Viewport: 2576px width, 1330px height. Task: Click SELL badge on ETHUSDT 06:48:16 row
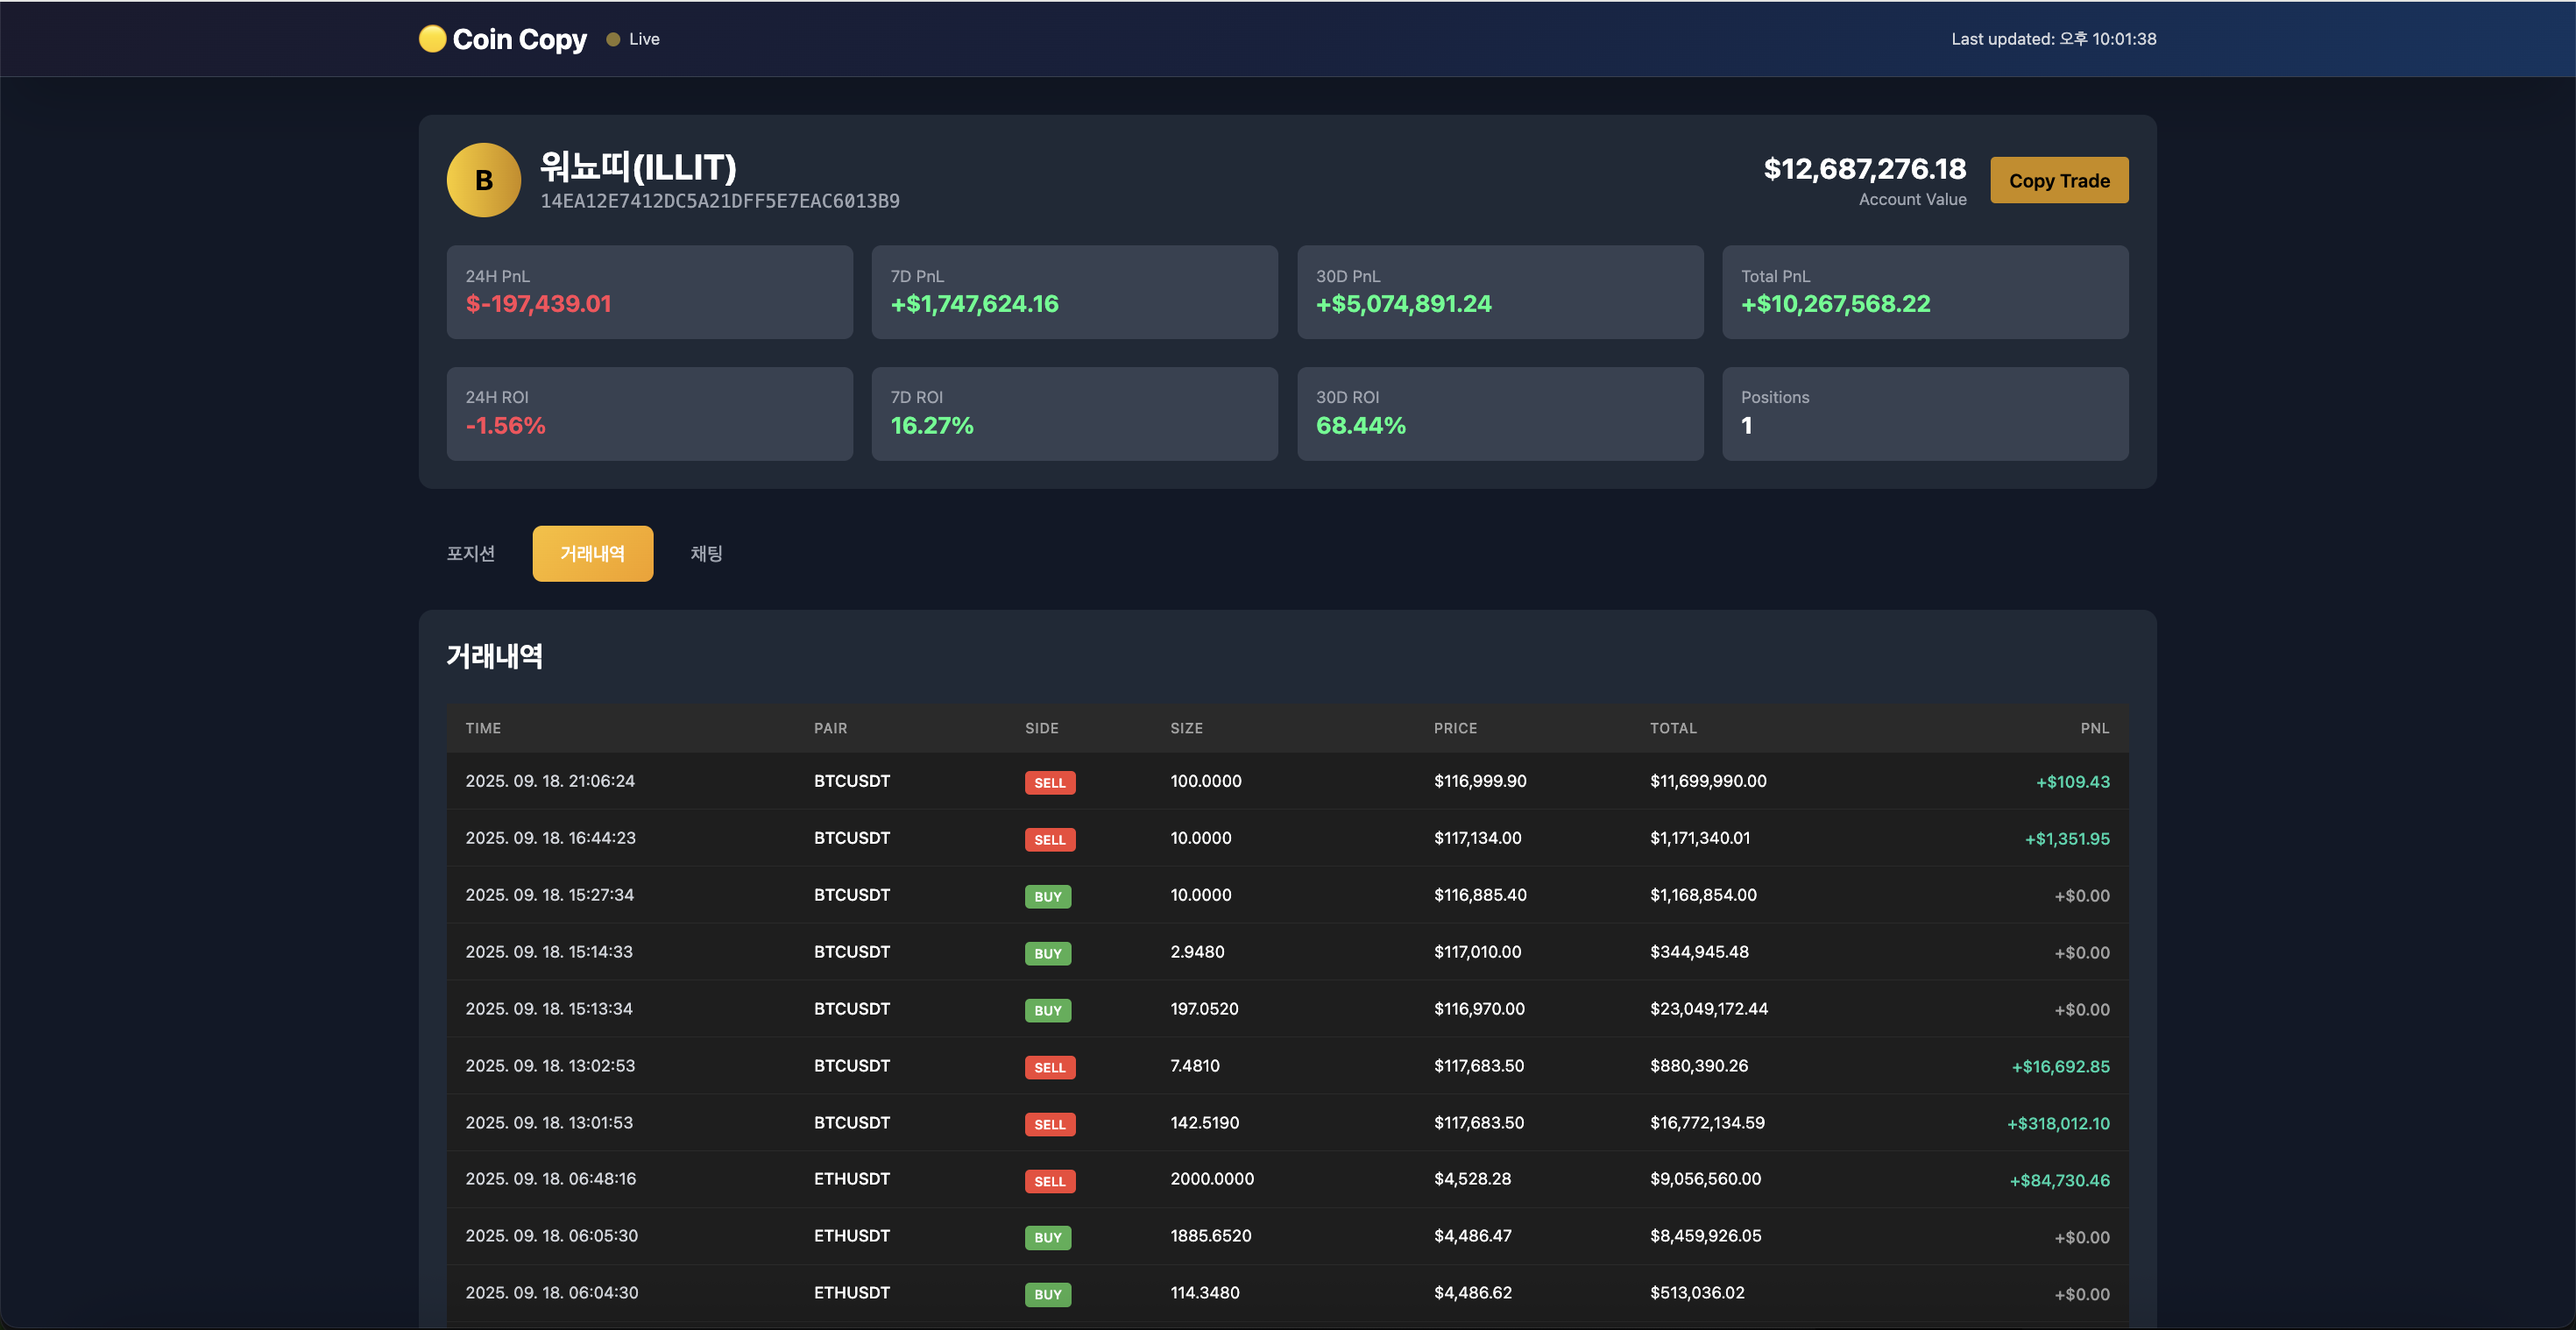click(x=1049, y=1181)
